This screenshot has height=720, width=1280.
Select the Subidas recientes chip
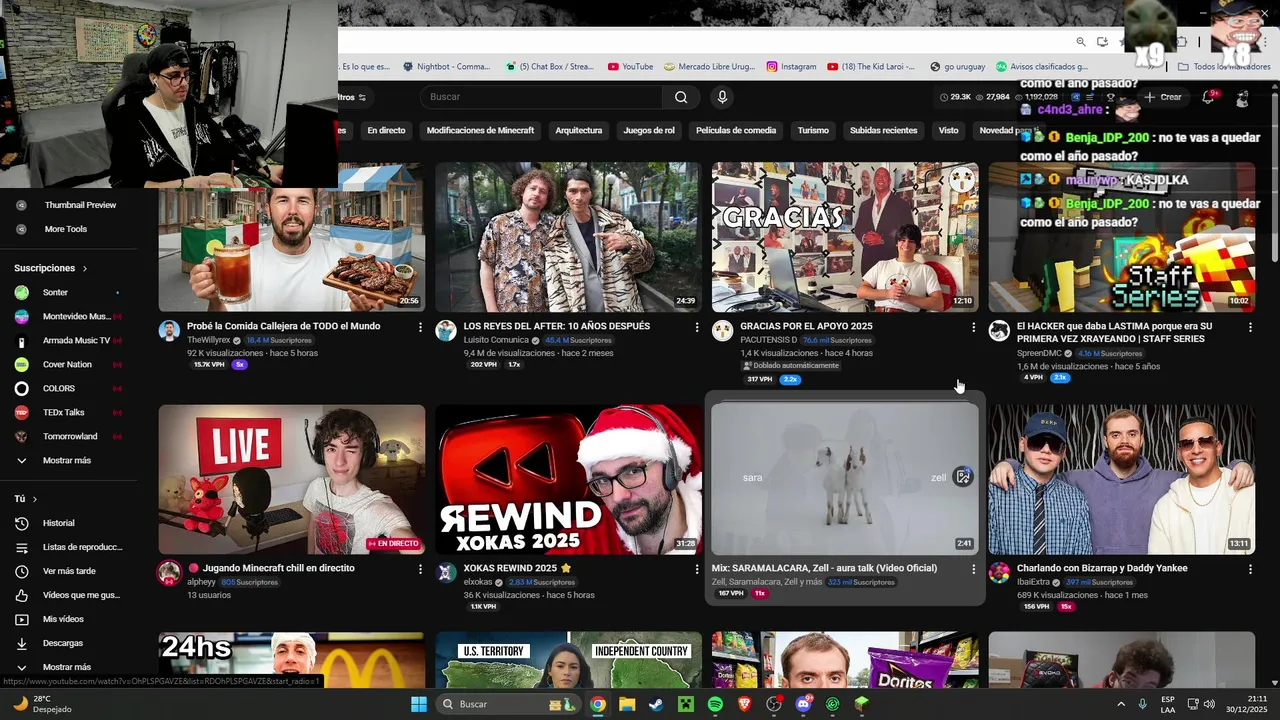(x=884, y=130)
